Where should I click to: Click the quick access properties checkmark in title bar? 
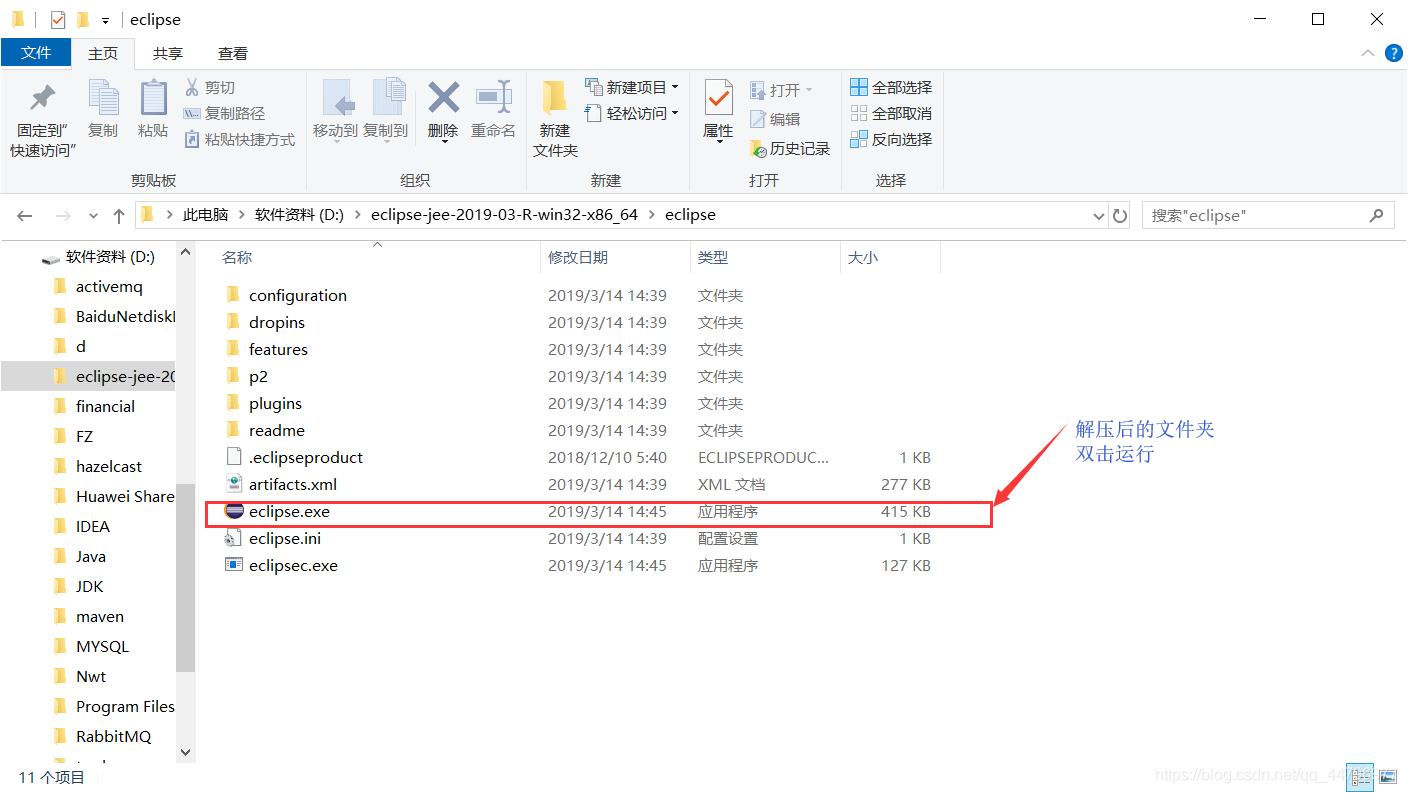click(x=57, y=19)
